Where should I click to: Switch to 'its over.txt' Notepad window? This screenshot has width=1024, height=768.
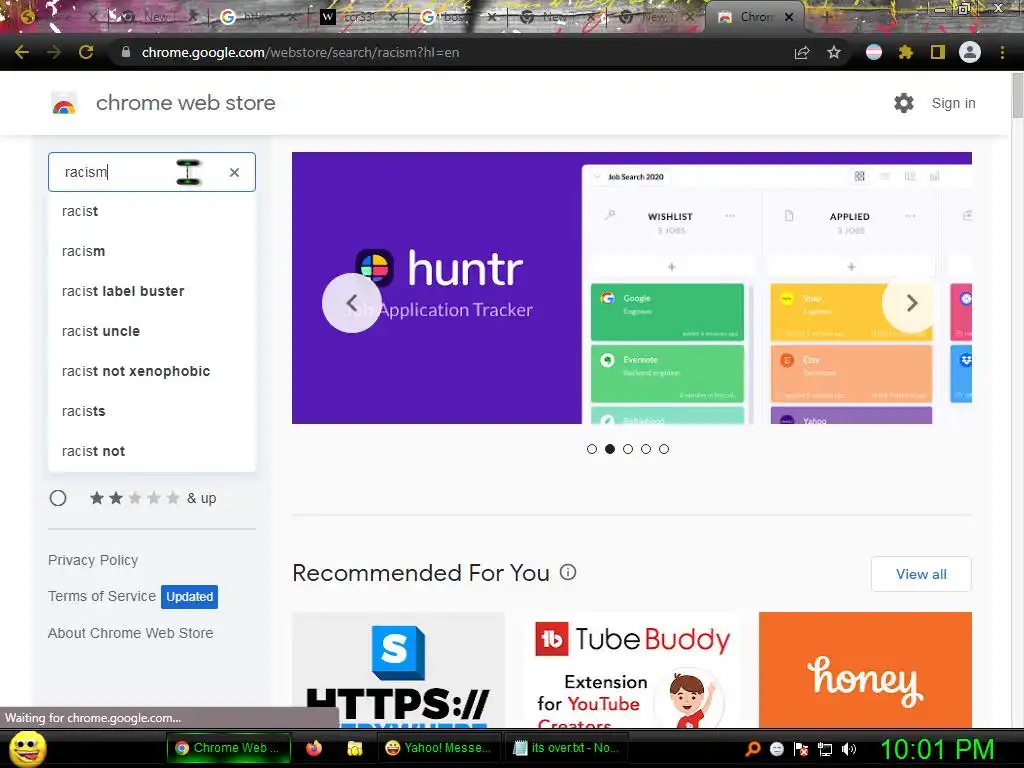click(x=566, y=748)
